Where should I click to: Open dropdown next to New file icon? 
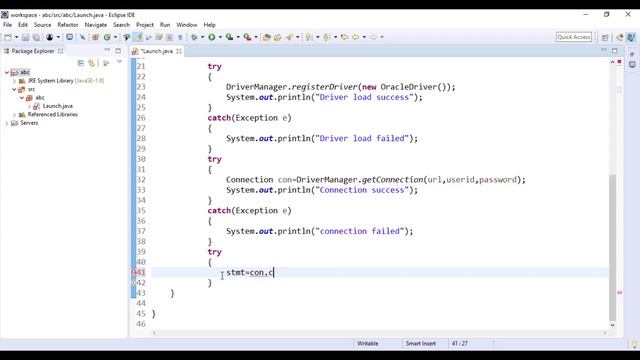16,37
